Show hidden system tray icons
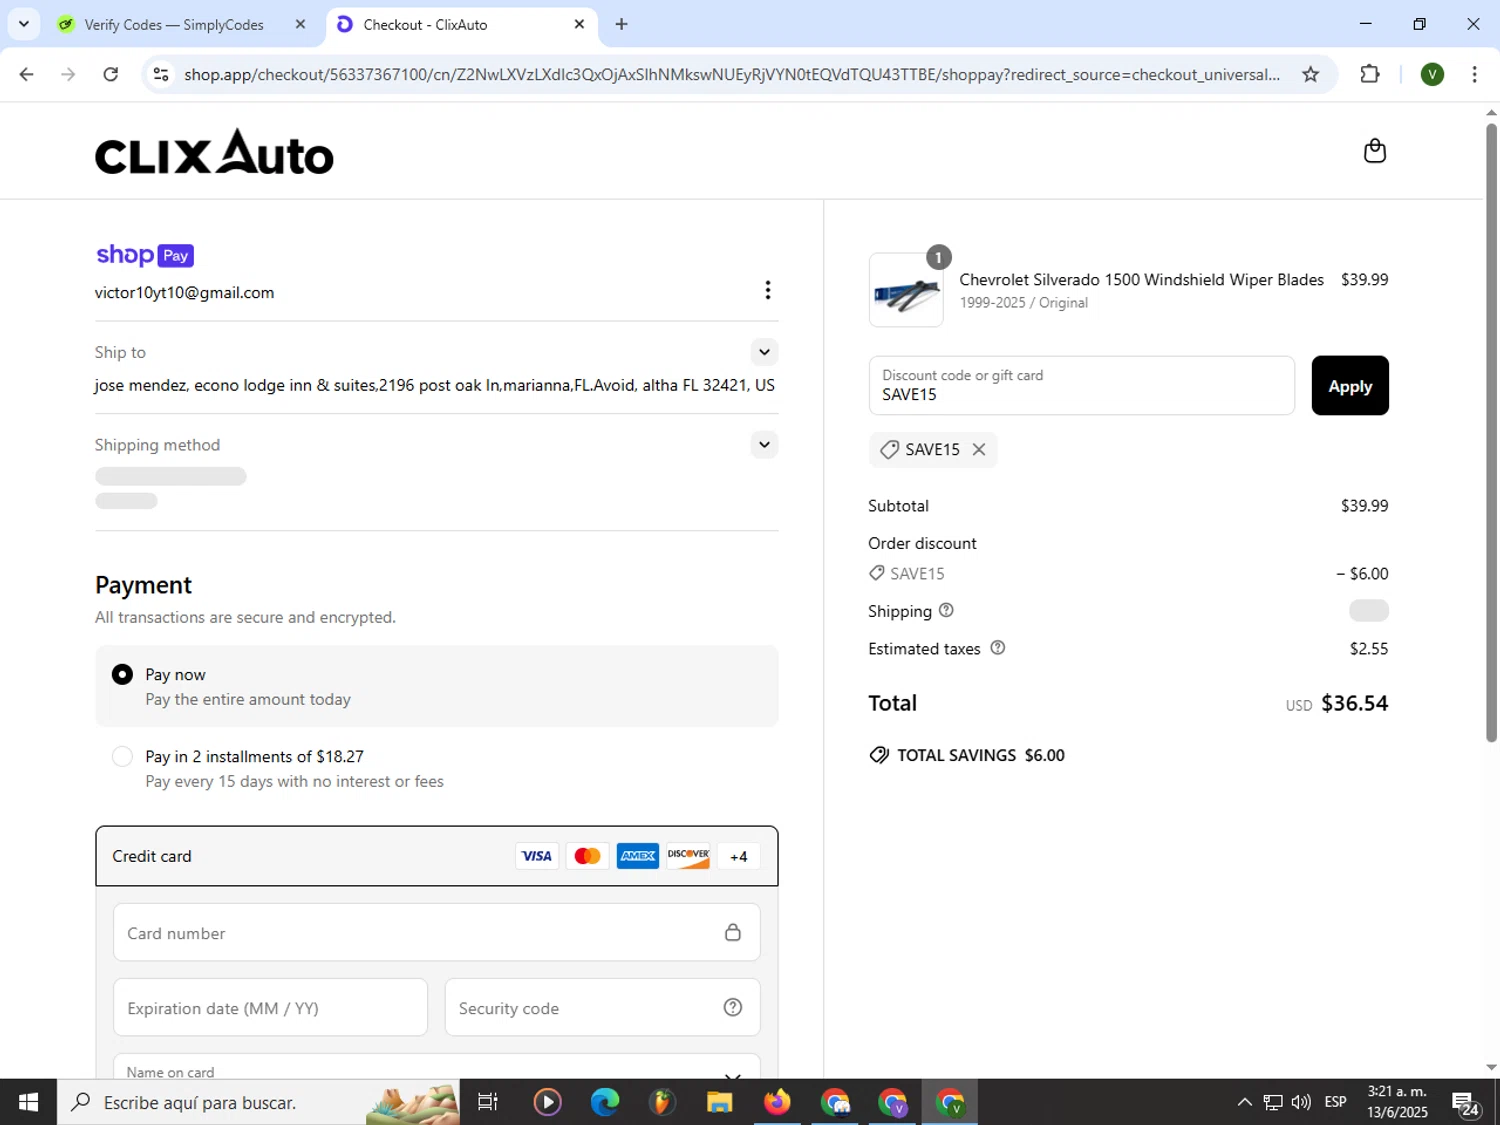 point(1244,1102)
